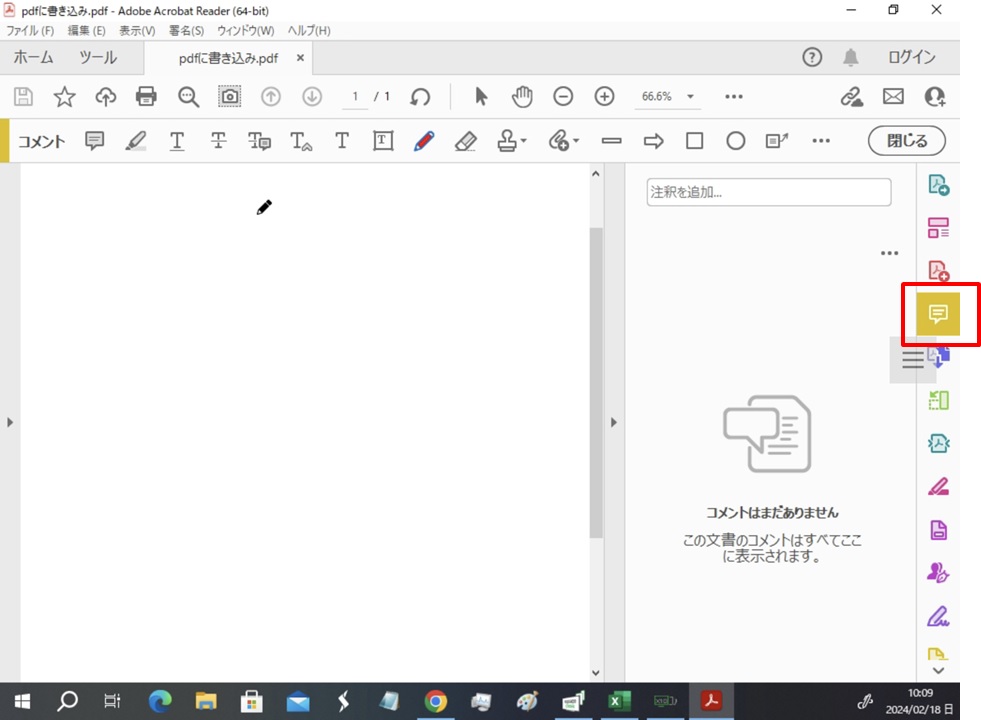Choose the arrow selection tool
This screenshot has width=981, height=720.
(480, 96)
